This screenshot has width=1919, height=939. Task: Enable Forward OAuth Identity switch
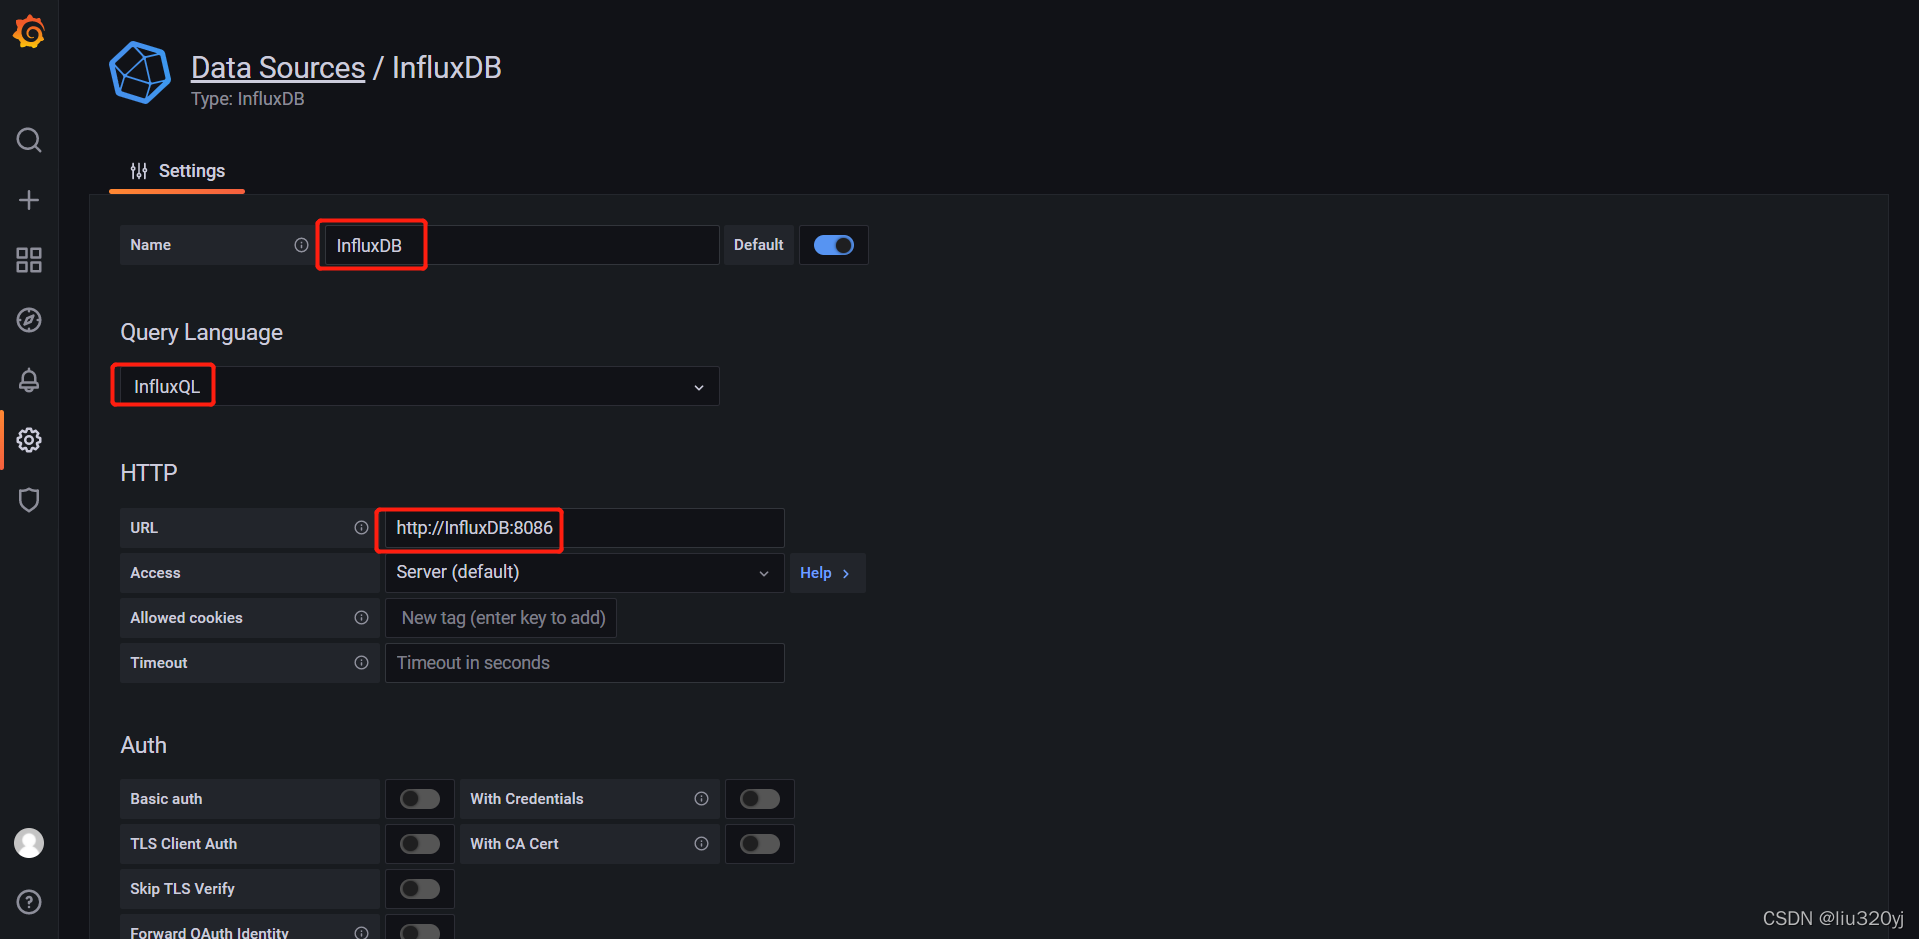(x=420, y=931)
